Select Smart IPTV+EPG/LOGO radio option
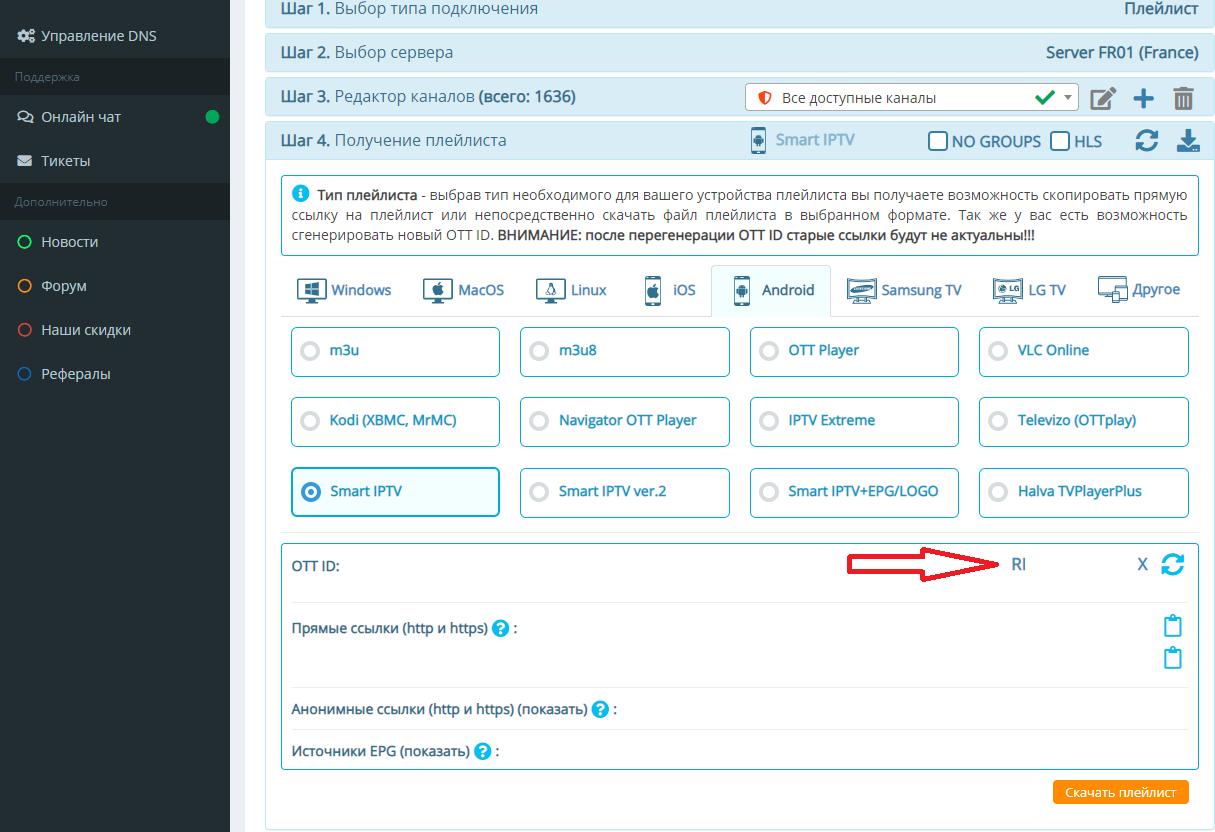The image size is (1215, 832). (x=854, y=492)
